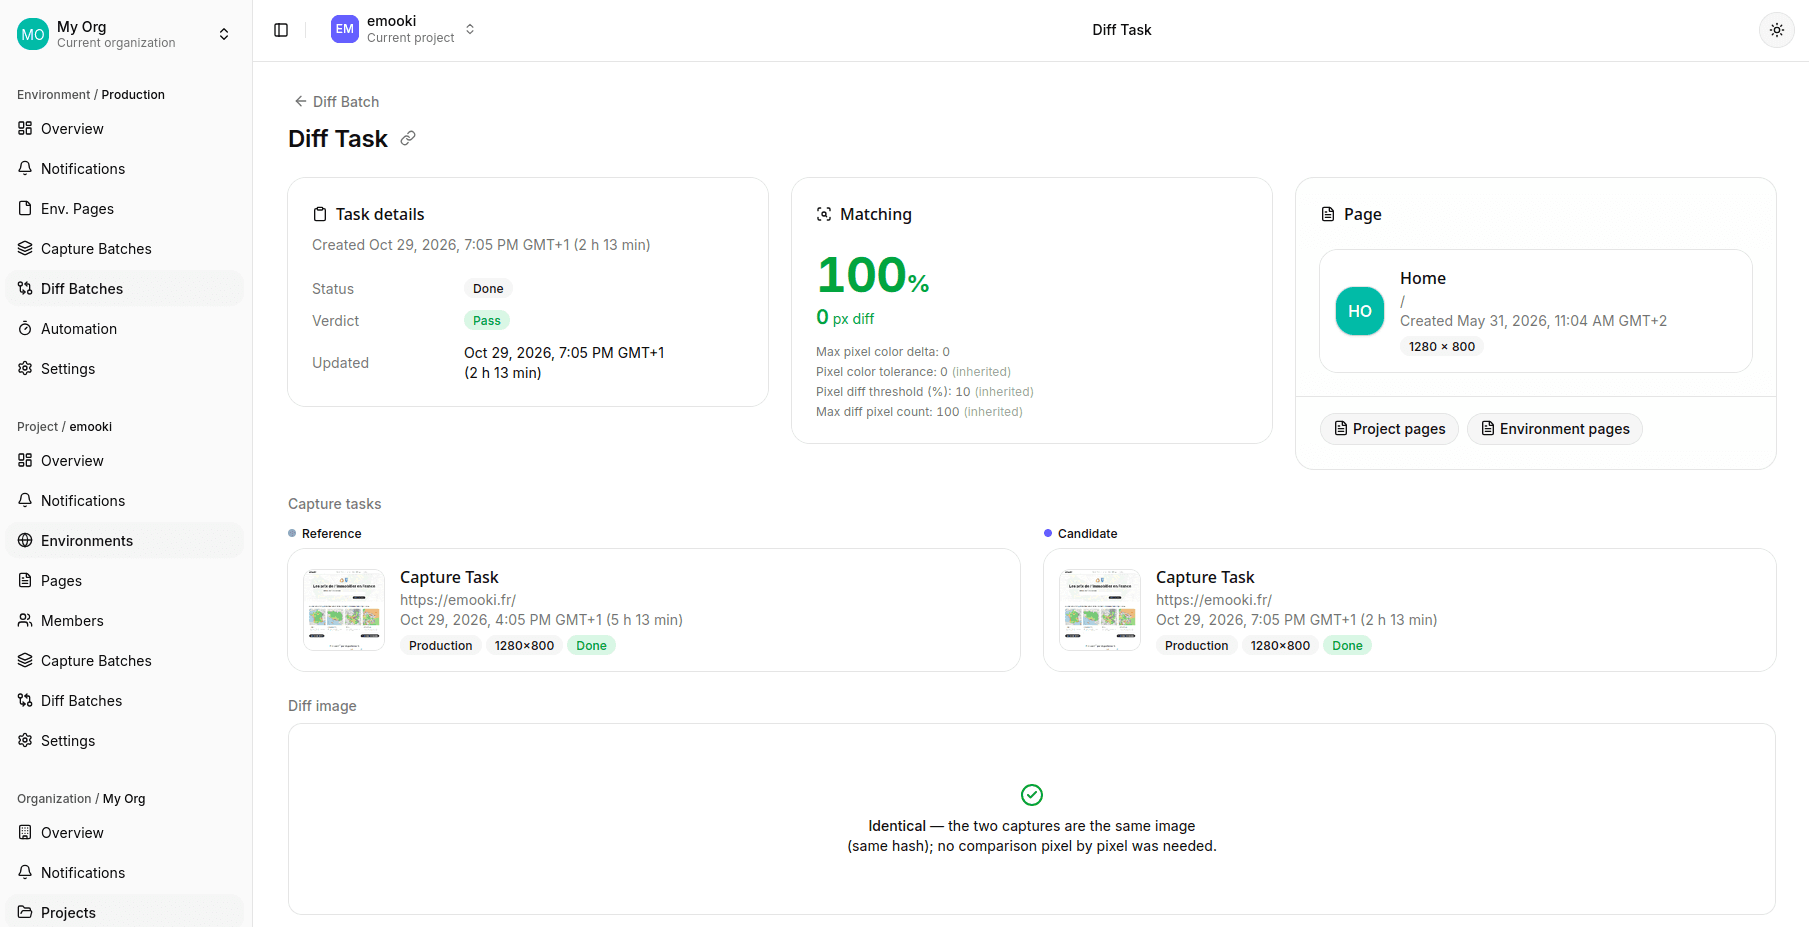Viewport: 1809px width, 927px height.
Task: Click the 100% matching value
Action: (873, 275)
